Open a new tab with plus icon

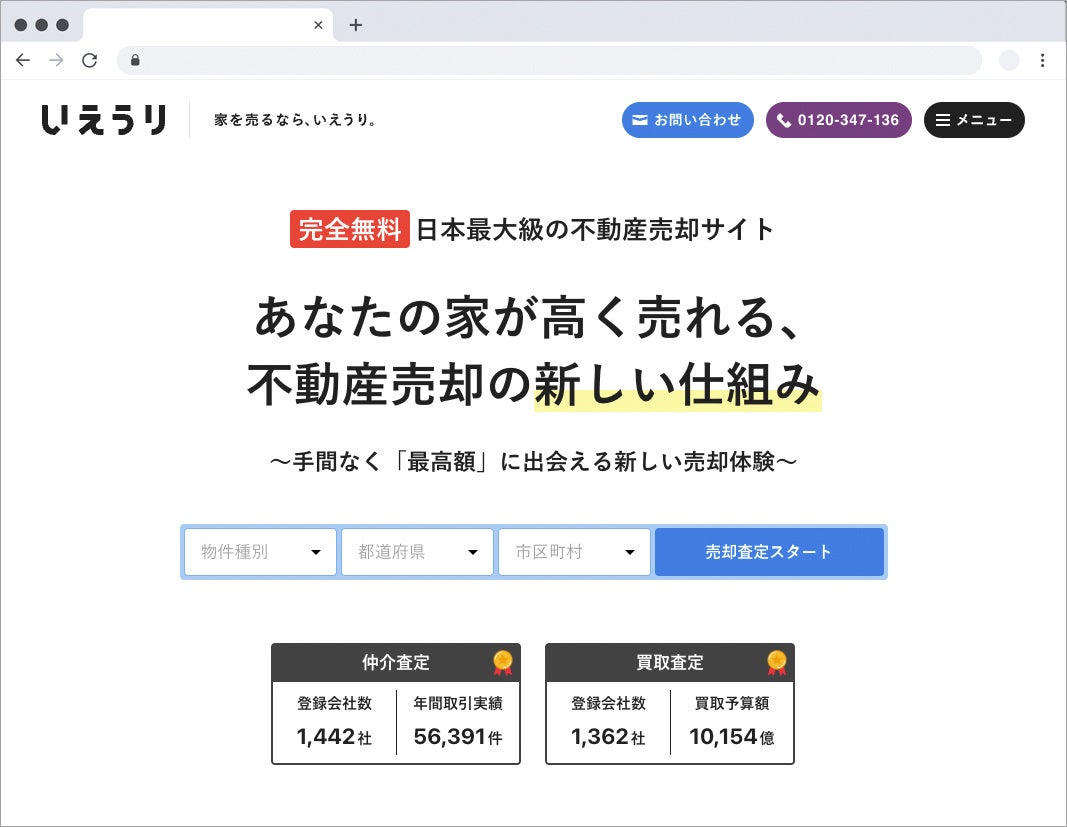pos(356,25)
